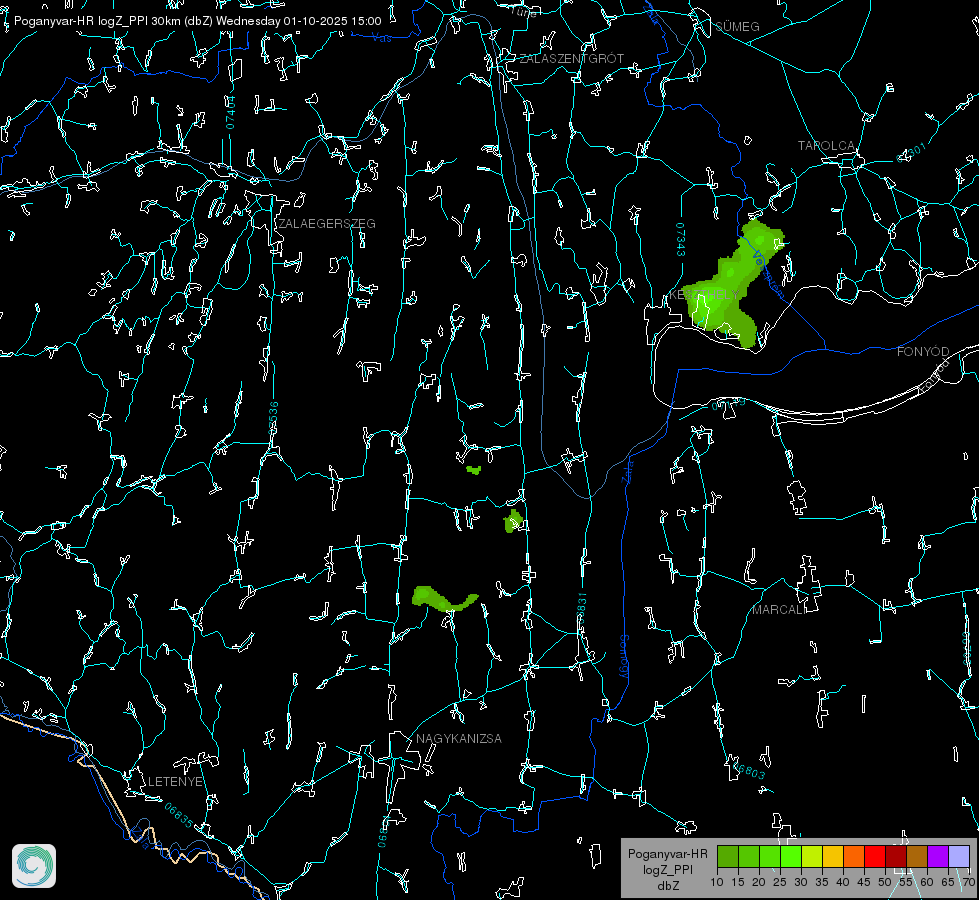This screenshot has width=979, height=900.
Task: Select the 45-50 dBZ red swatch
Action: (x=875, y=856)
